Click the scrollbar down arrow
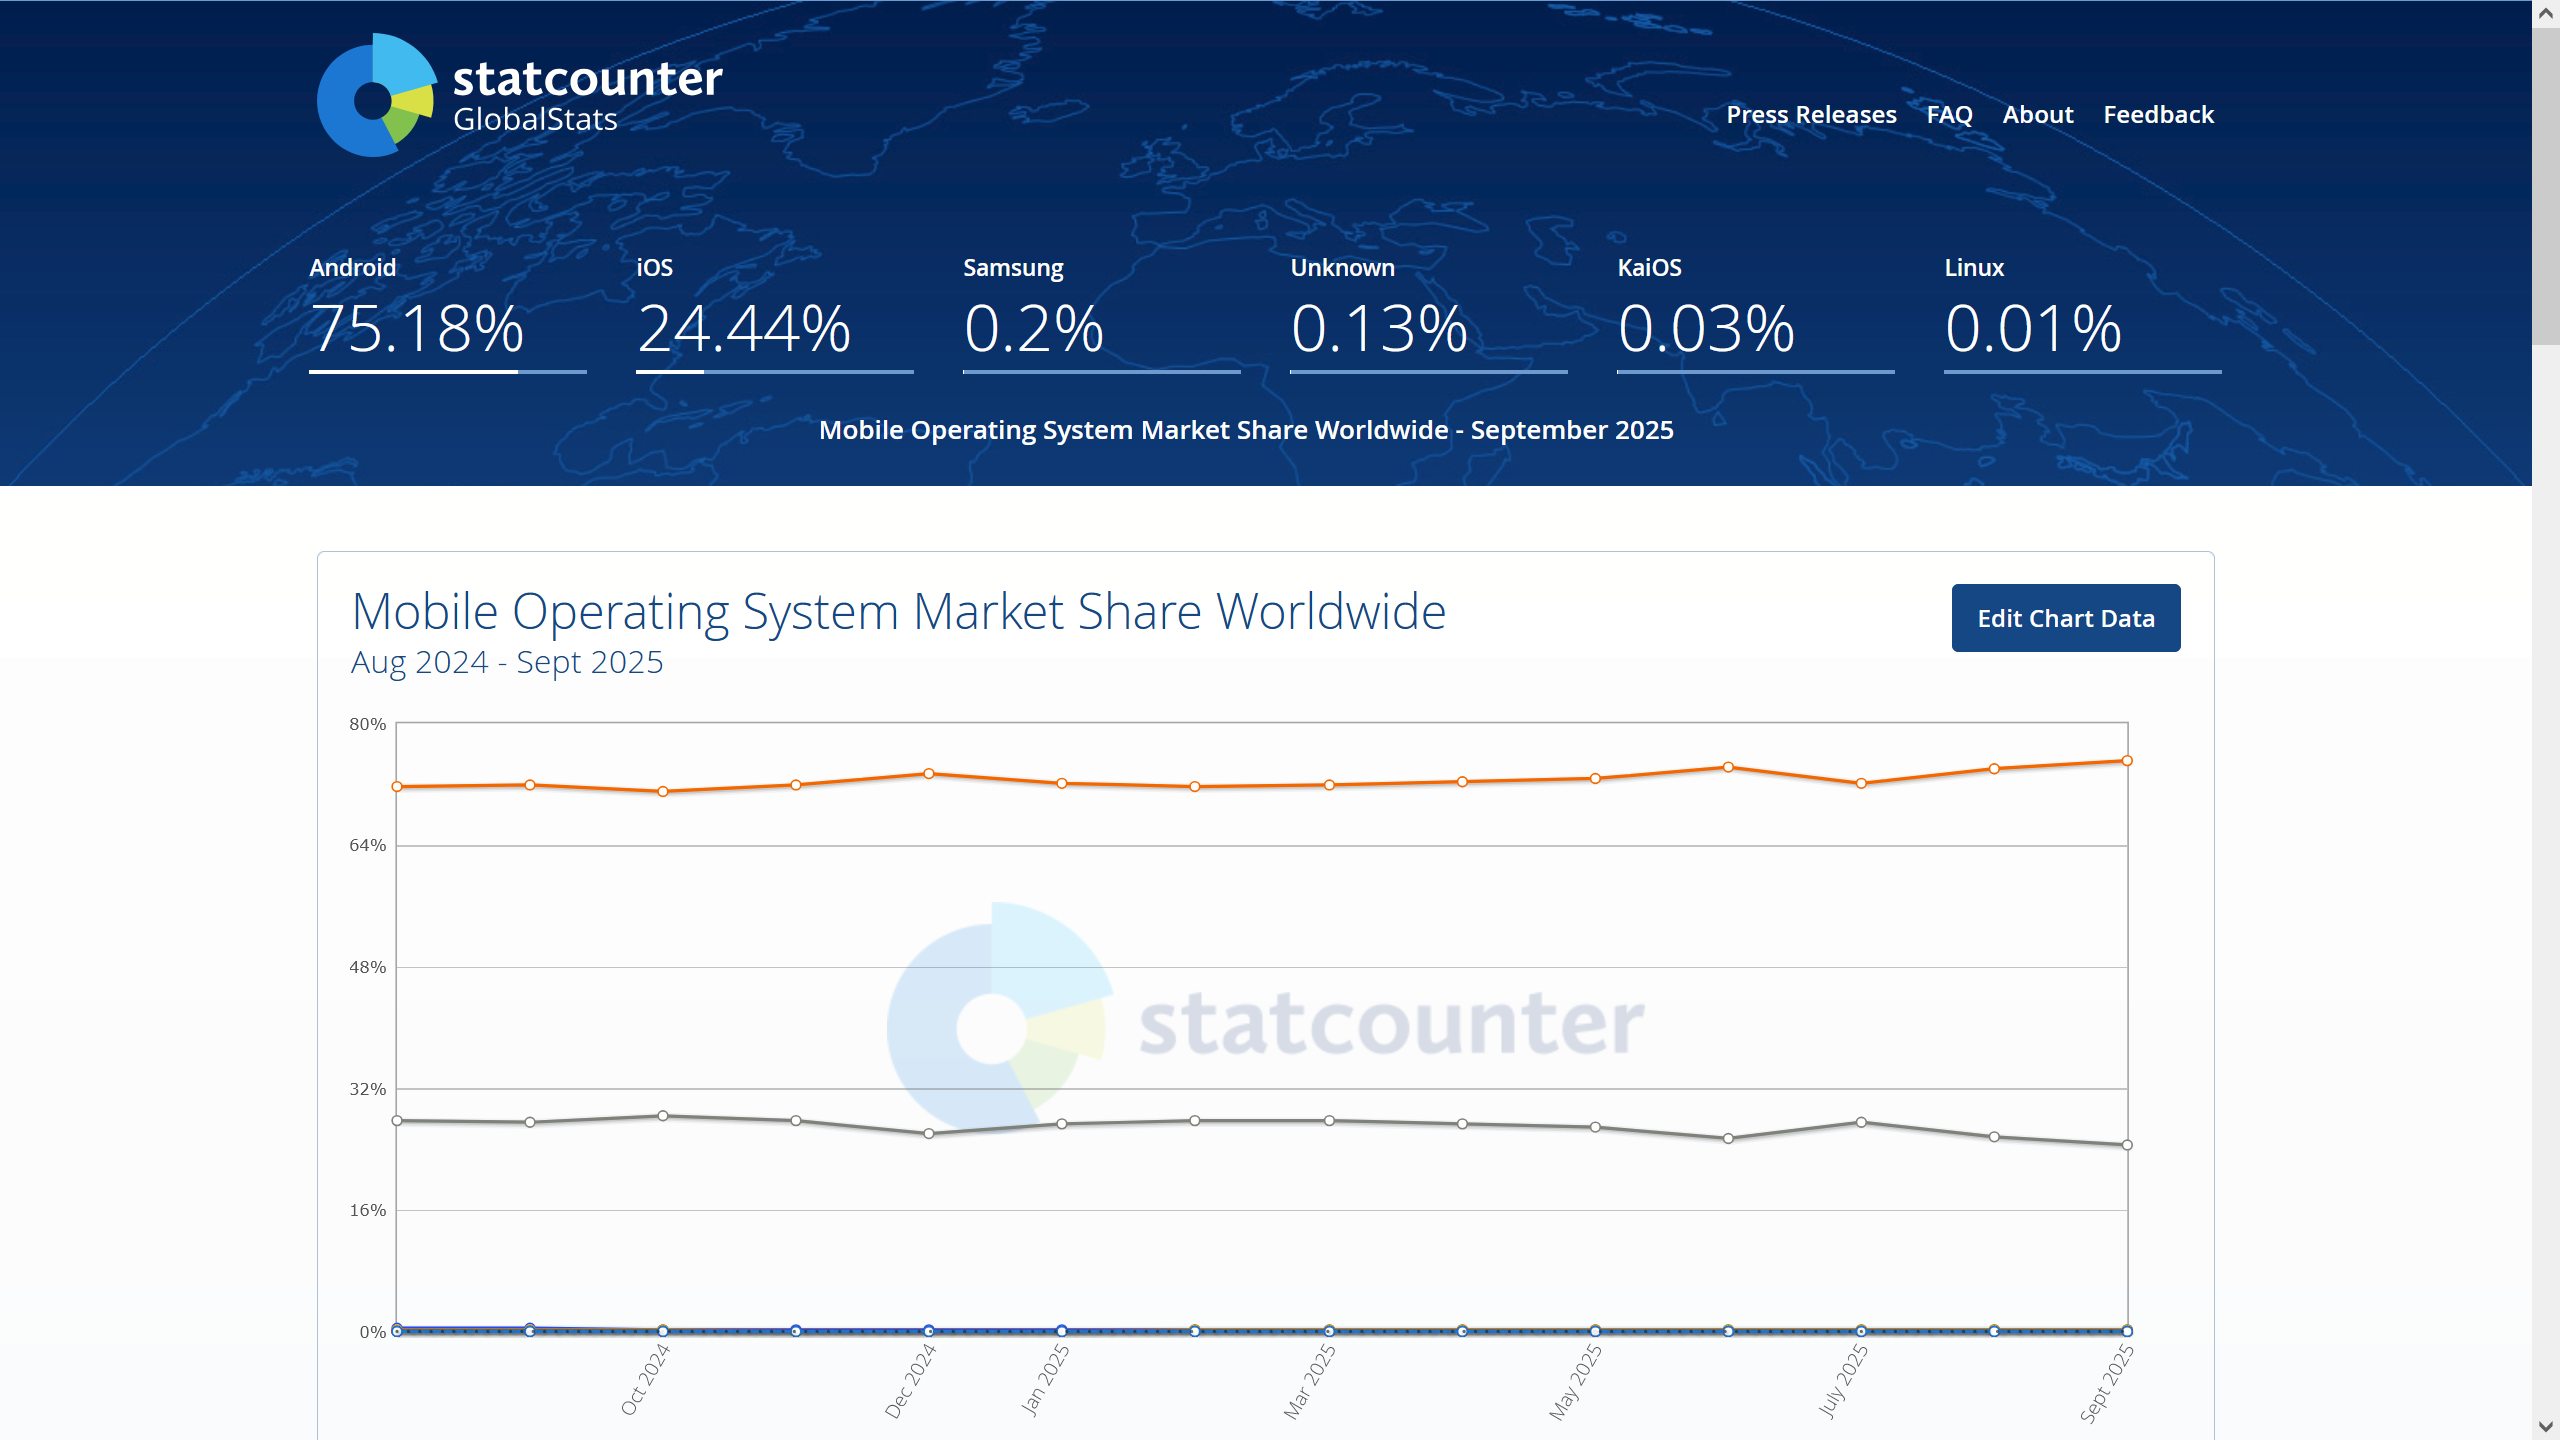This screenshot has height=1440, width=2560. click(2545, 1426)
